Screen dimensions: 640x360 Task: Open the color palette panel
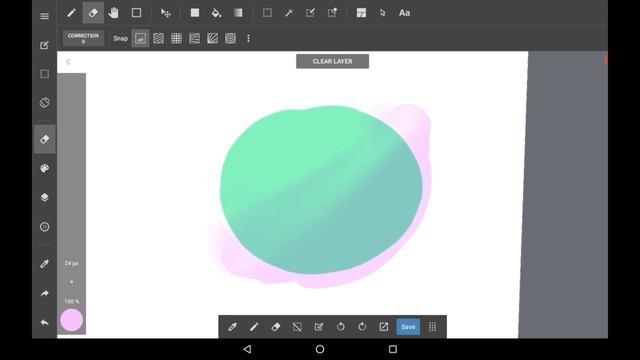click(44, 168)
